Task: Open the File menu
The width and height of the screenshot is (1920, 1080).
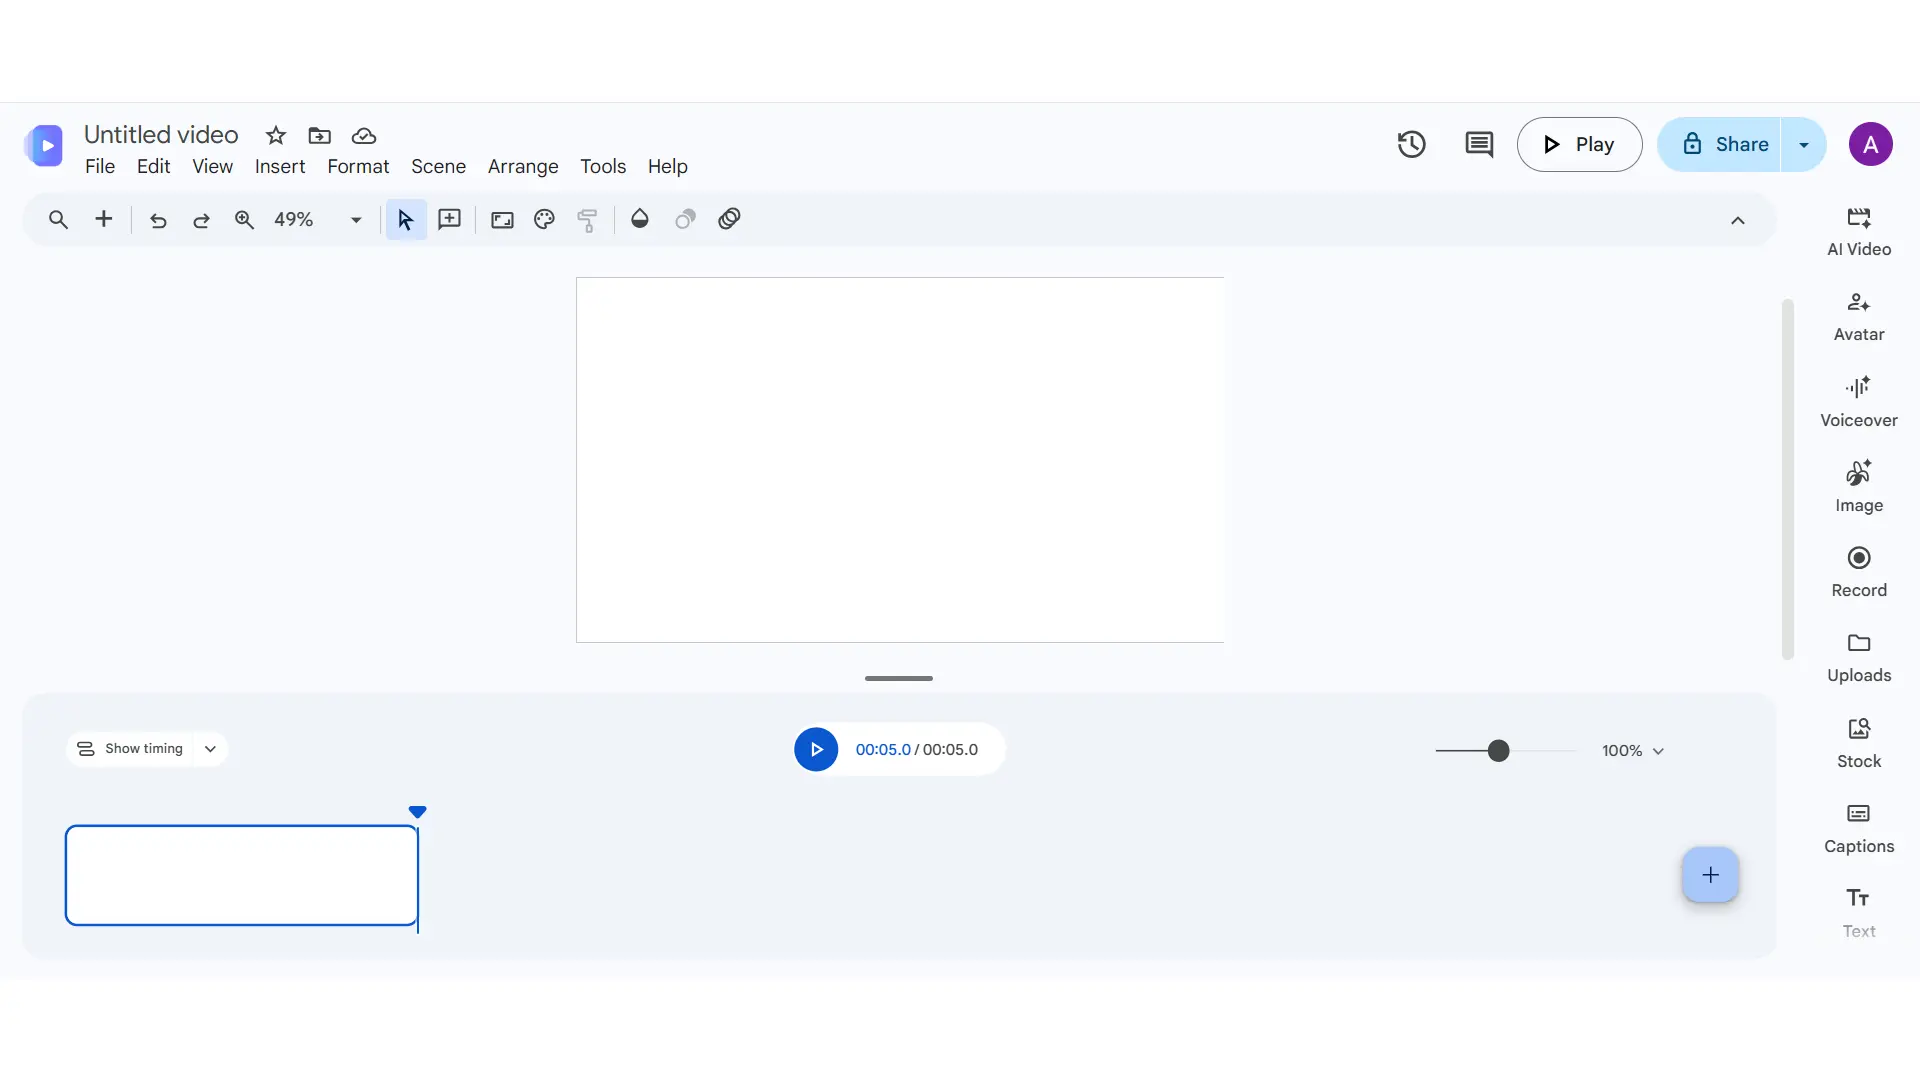Action: 100,167
